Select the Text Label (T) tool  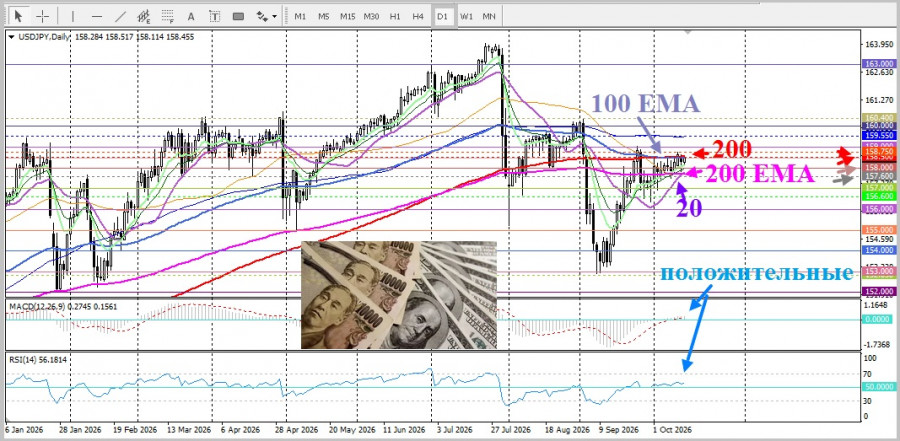[214, 16]
